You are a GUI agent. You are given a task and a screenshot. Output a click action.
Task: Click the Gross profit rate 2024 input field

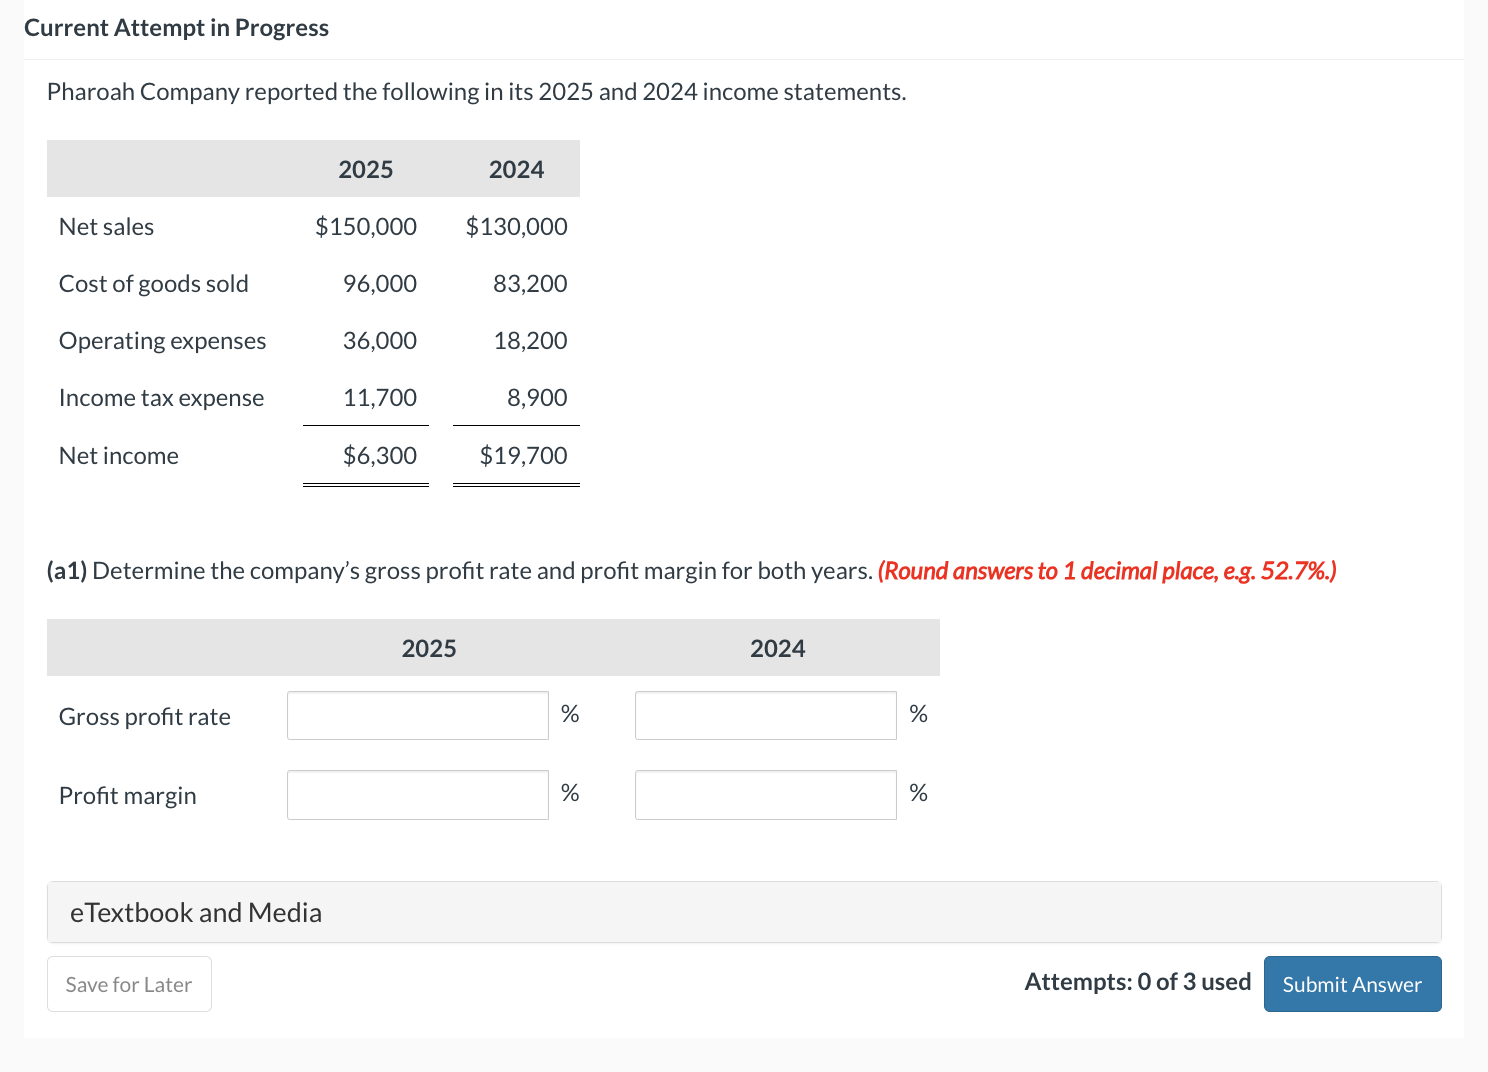point(765,714)
